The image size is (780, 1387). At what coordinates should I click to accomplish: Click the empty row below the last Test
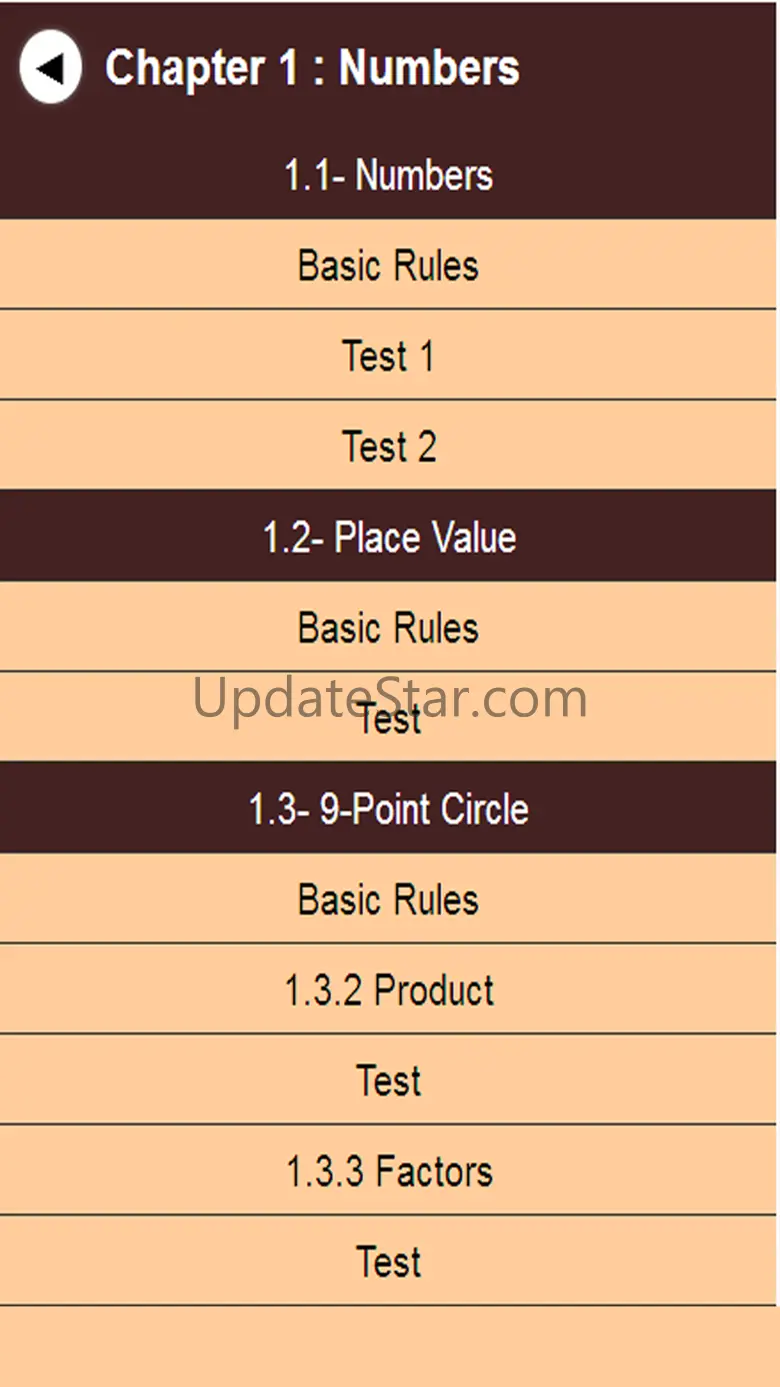[x=388, y=1346]
